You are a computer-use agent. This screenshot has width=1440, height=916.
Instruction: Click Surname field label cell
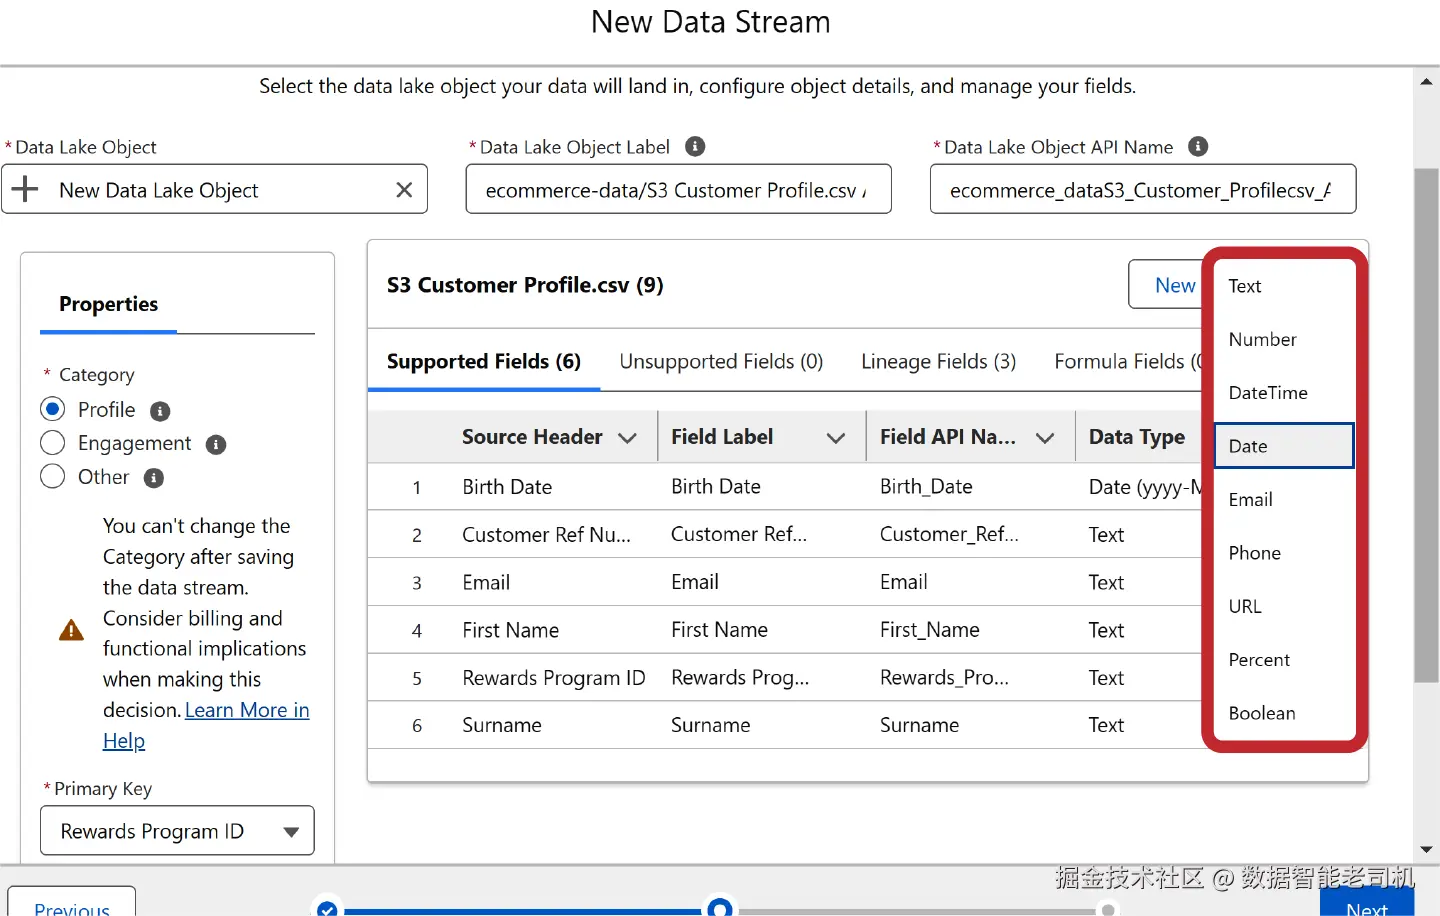710,725
